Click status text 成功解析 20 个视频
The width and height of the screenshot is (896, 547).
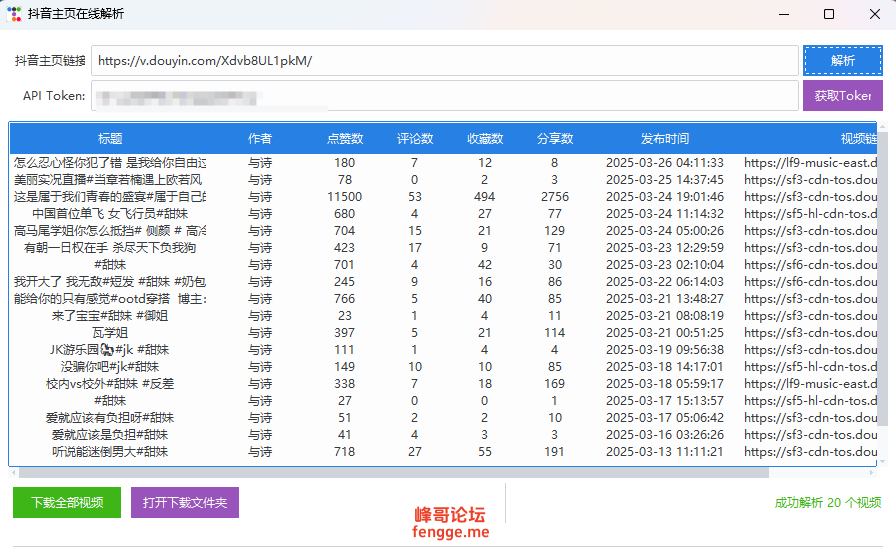click(828, 502)
